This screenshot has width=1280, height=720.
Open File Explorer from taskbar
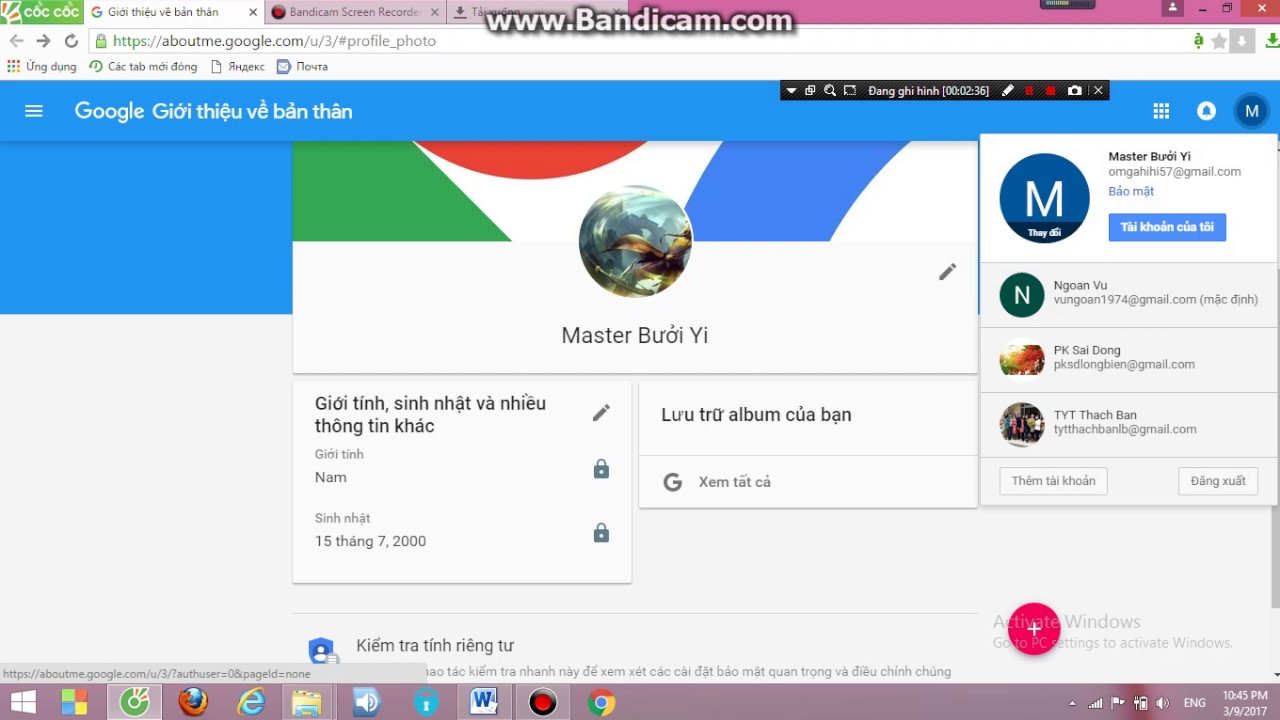click(308, 702)
